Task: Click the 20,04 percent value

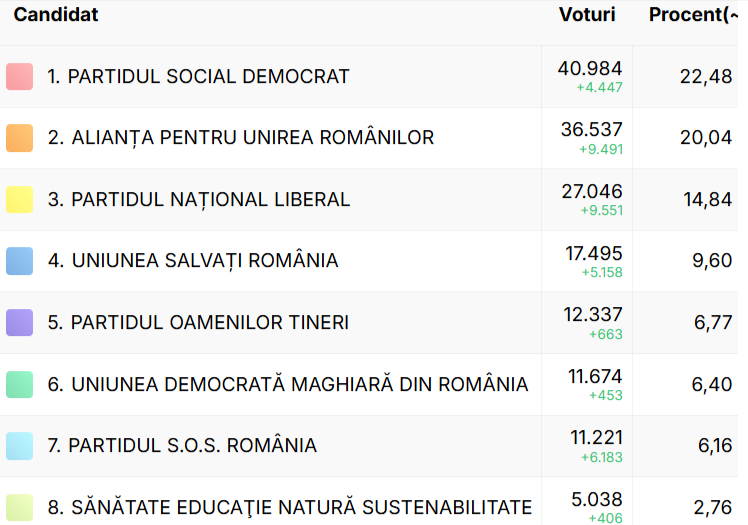Action: [x=706, y=138]
